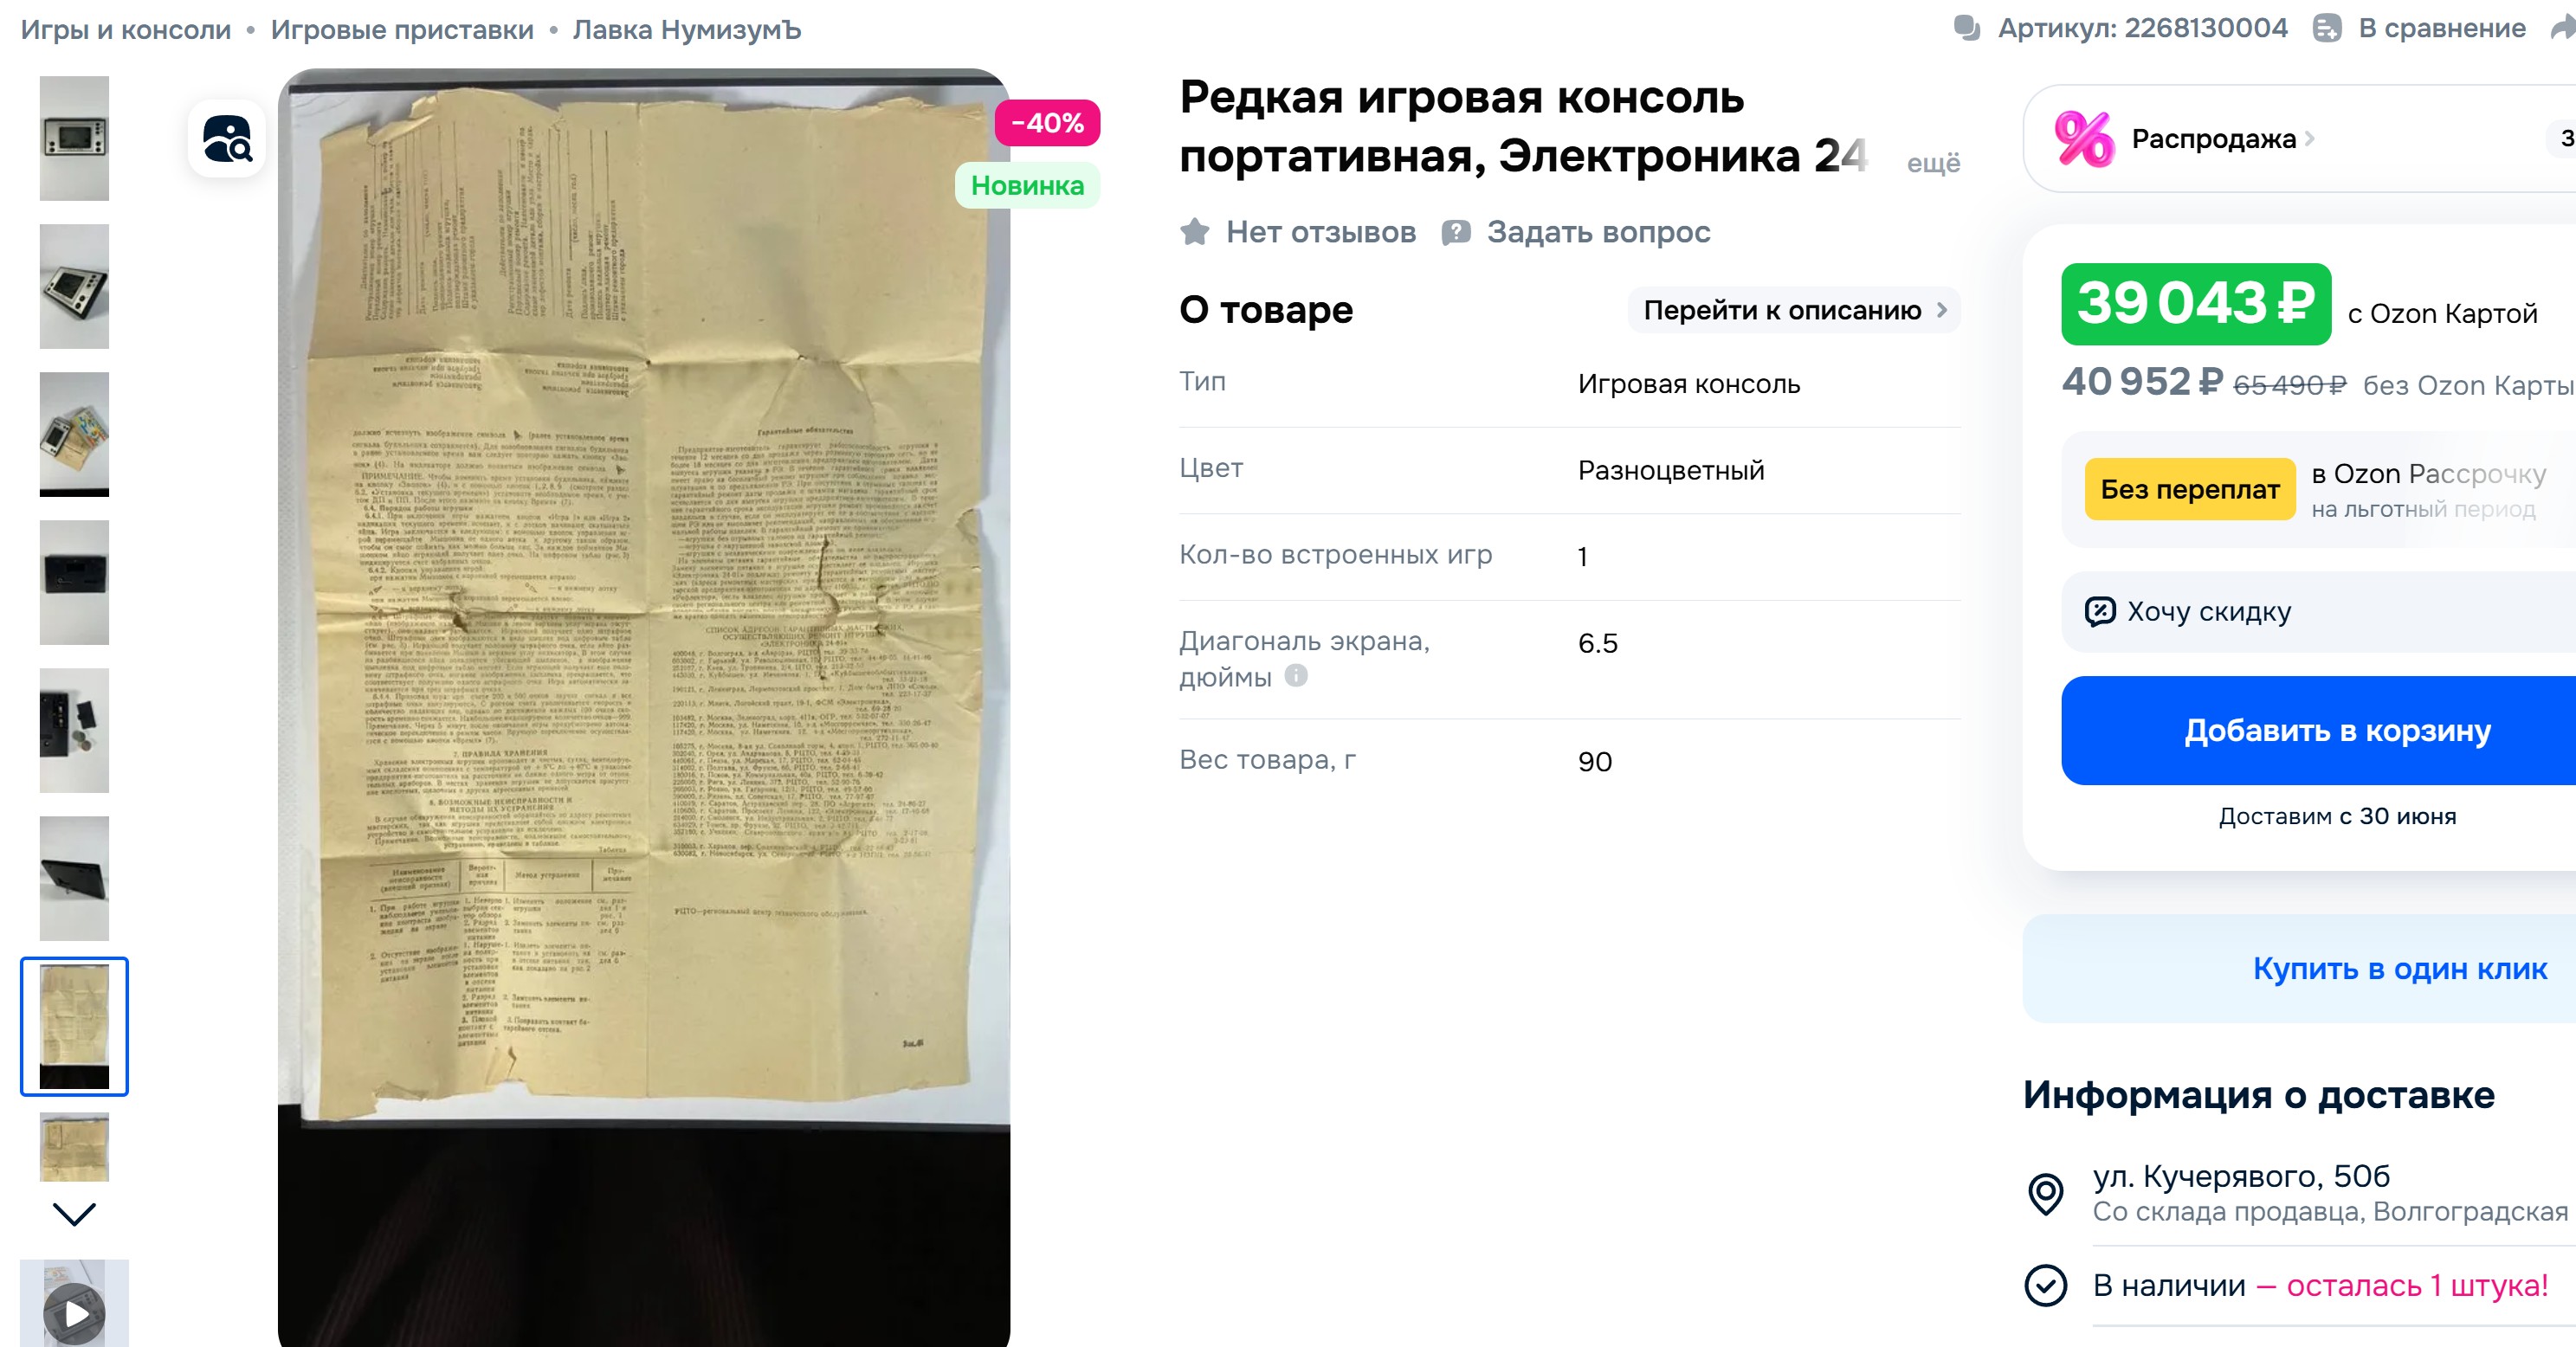Click the Хочу скидку discount icon
The height and width of the screenshot is (1347, 2576).
(2100, 611)
